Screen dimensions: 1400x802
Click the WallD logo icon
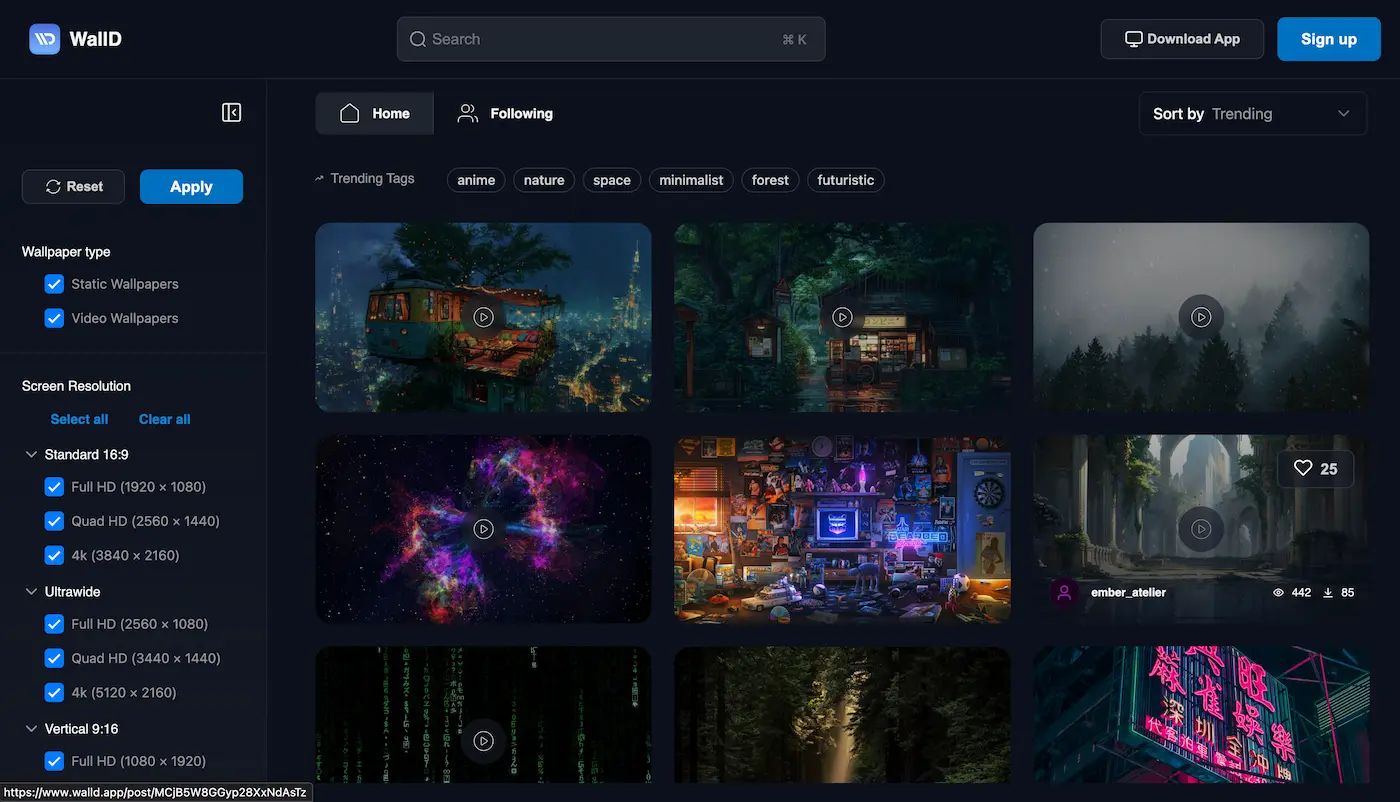45,39
